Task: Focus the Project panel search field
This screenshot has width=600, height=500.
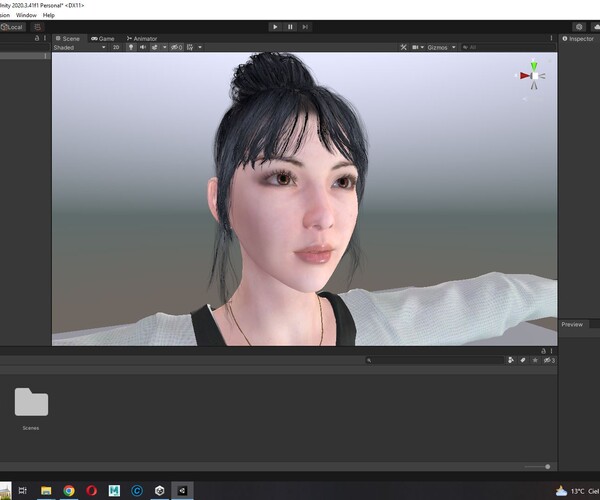Action: (435, 360)
